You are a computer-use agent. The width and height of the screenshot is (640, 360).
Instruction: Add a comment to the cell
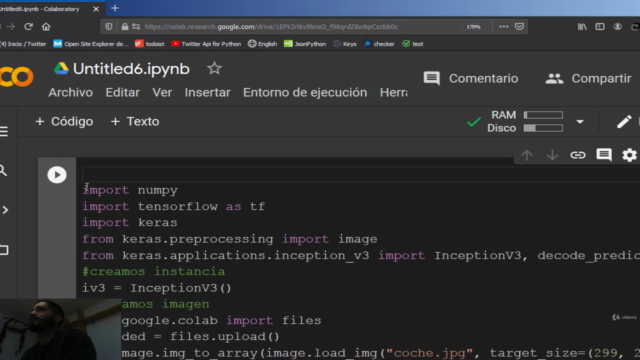(604, 155)
